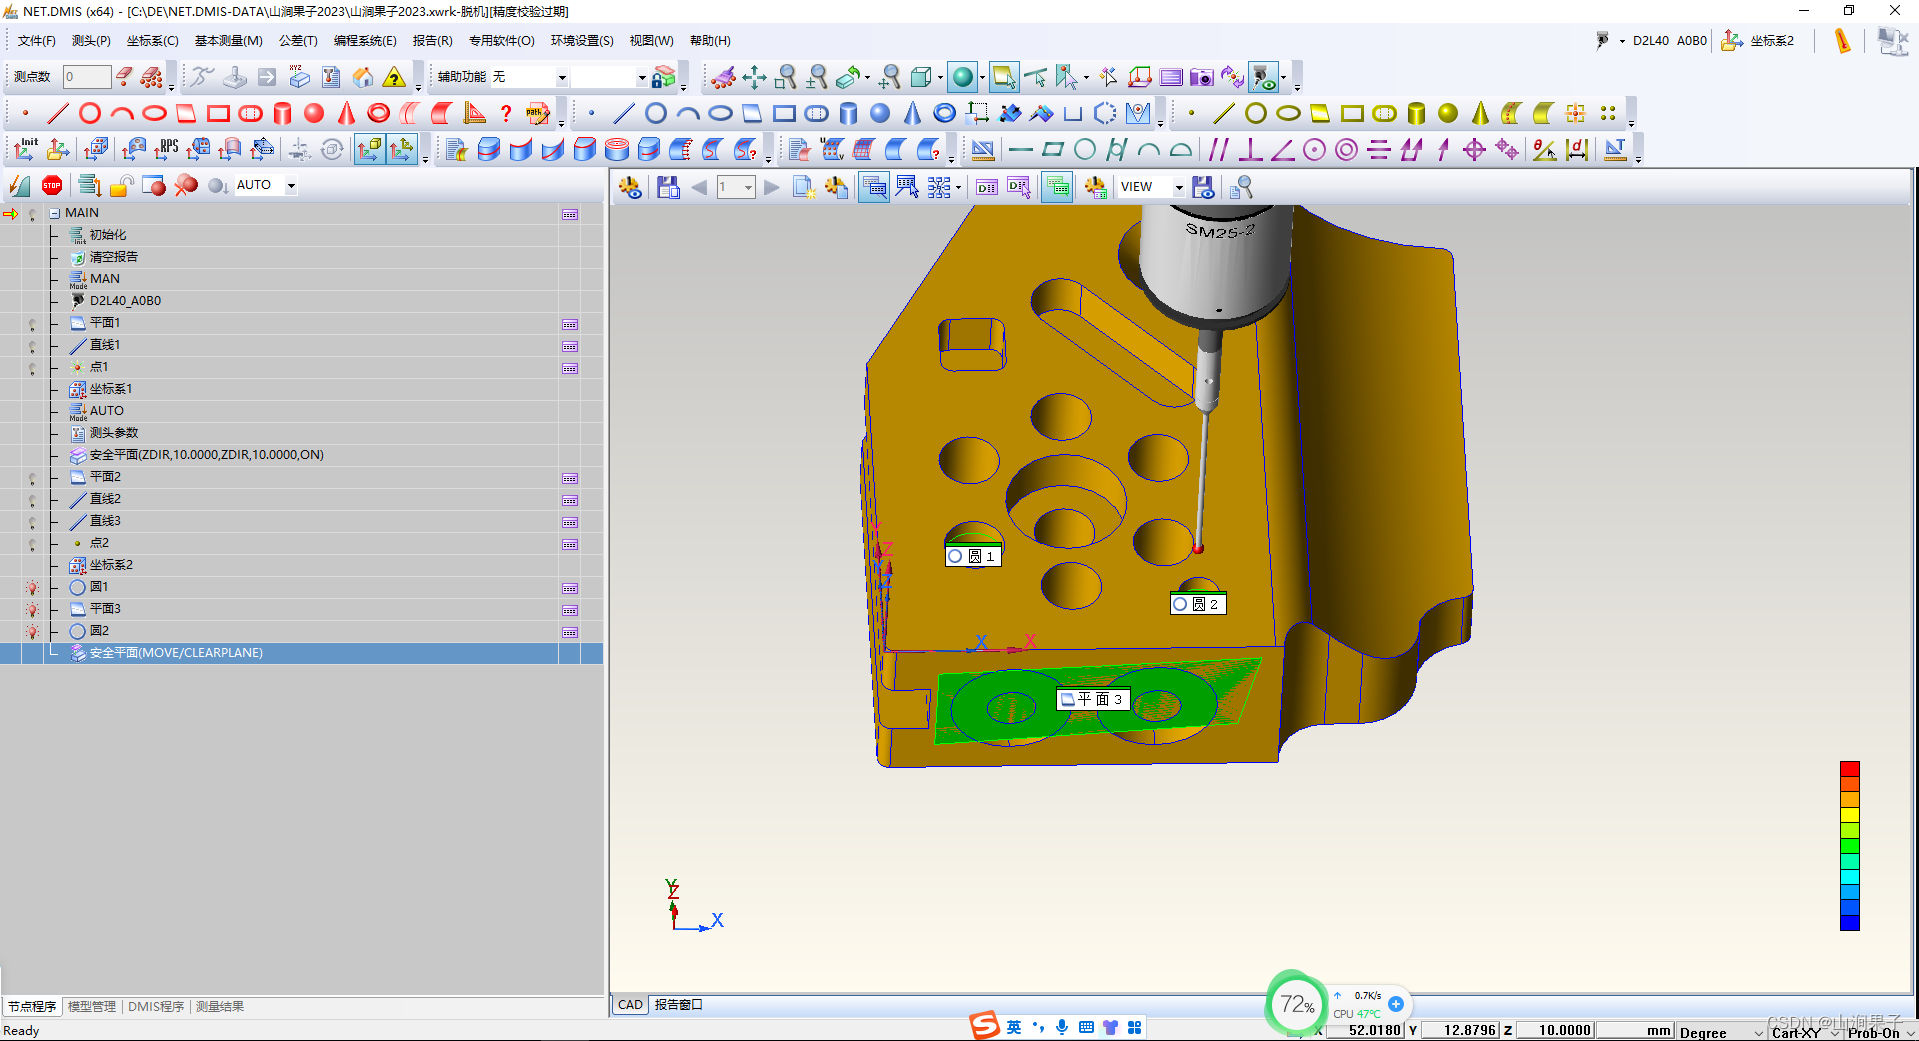1919x1041 pixels.
Task: Open the VIEW dropdown in CAD toolbar
Action: (x=1179, y=187)
